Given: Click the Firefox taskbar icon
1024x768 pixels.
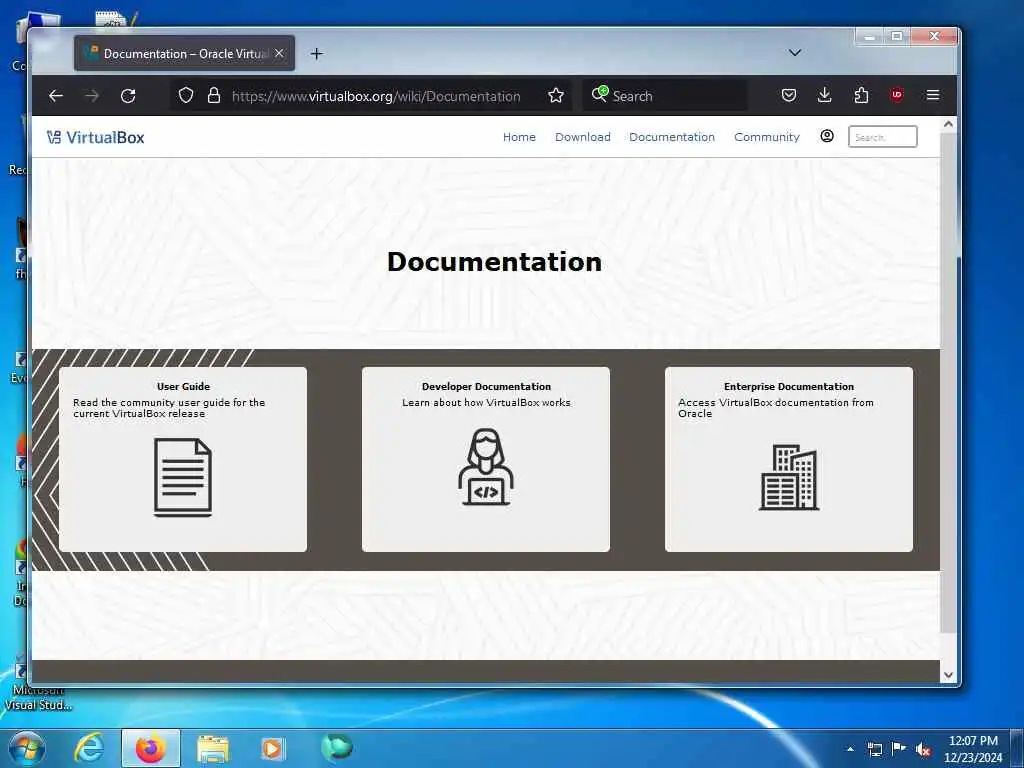Looking at the screenshot, I should click(151, 748).
